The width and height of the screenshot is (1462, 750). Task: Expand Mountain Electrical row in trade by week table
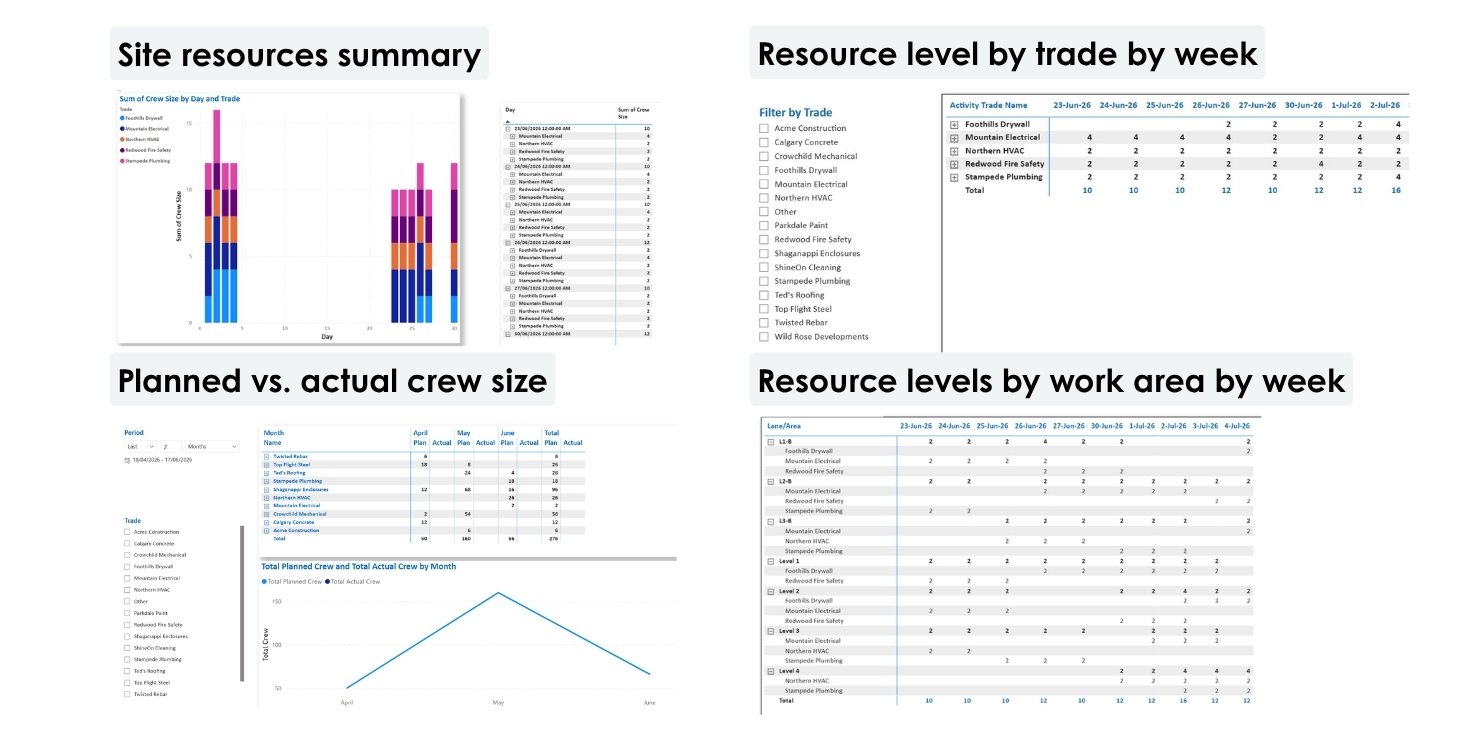click(x=954, y=137)
